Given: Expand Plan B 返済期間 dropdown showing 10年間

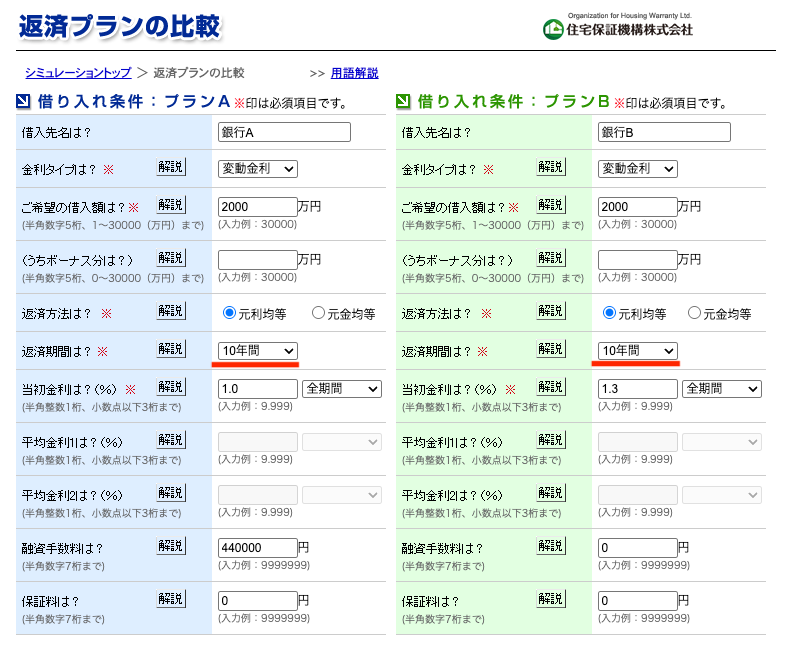Looking at the screenshot, I should click(638, 351).
